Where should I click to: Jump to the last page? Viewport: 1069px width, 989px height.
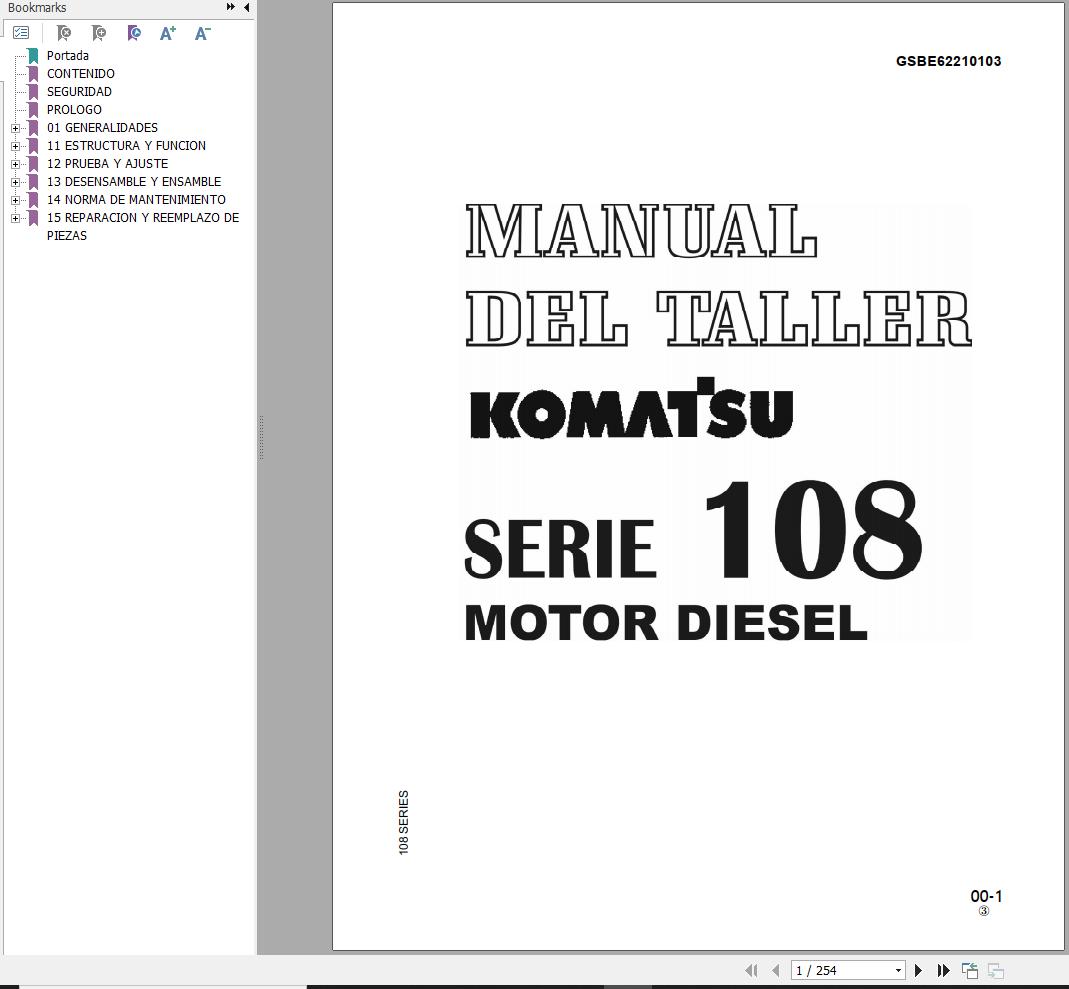(x=944, y=970)
